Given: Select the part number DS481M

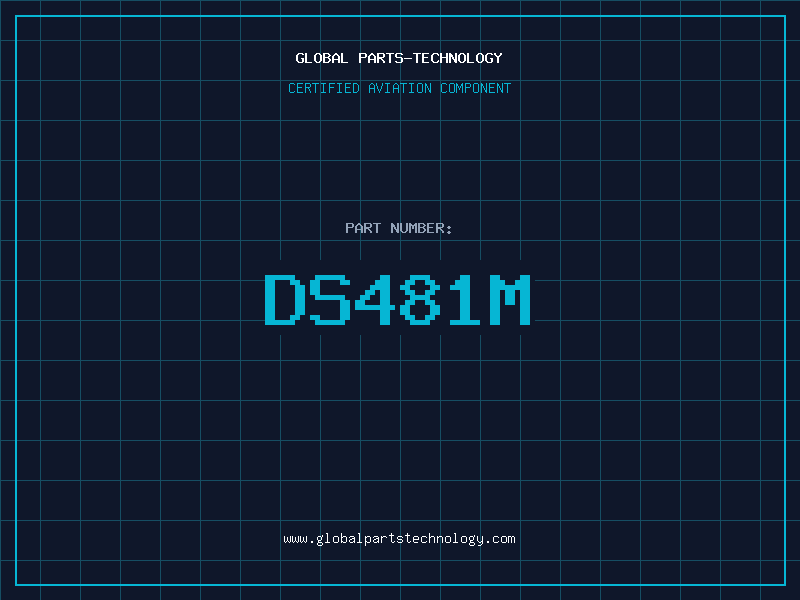Looking at the screenshot, I should (398, 299).
